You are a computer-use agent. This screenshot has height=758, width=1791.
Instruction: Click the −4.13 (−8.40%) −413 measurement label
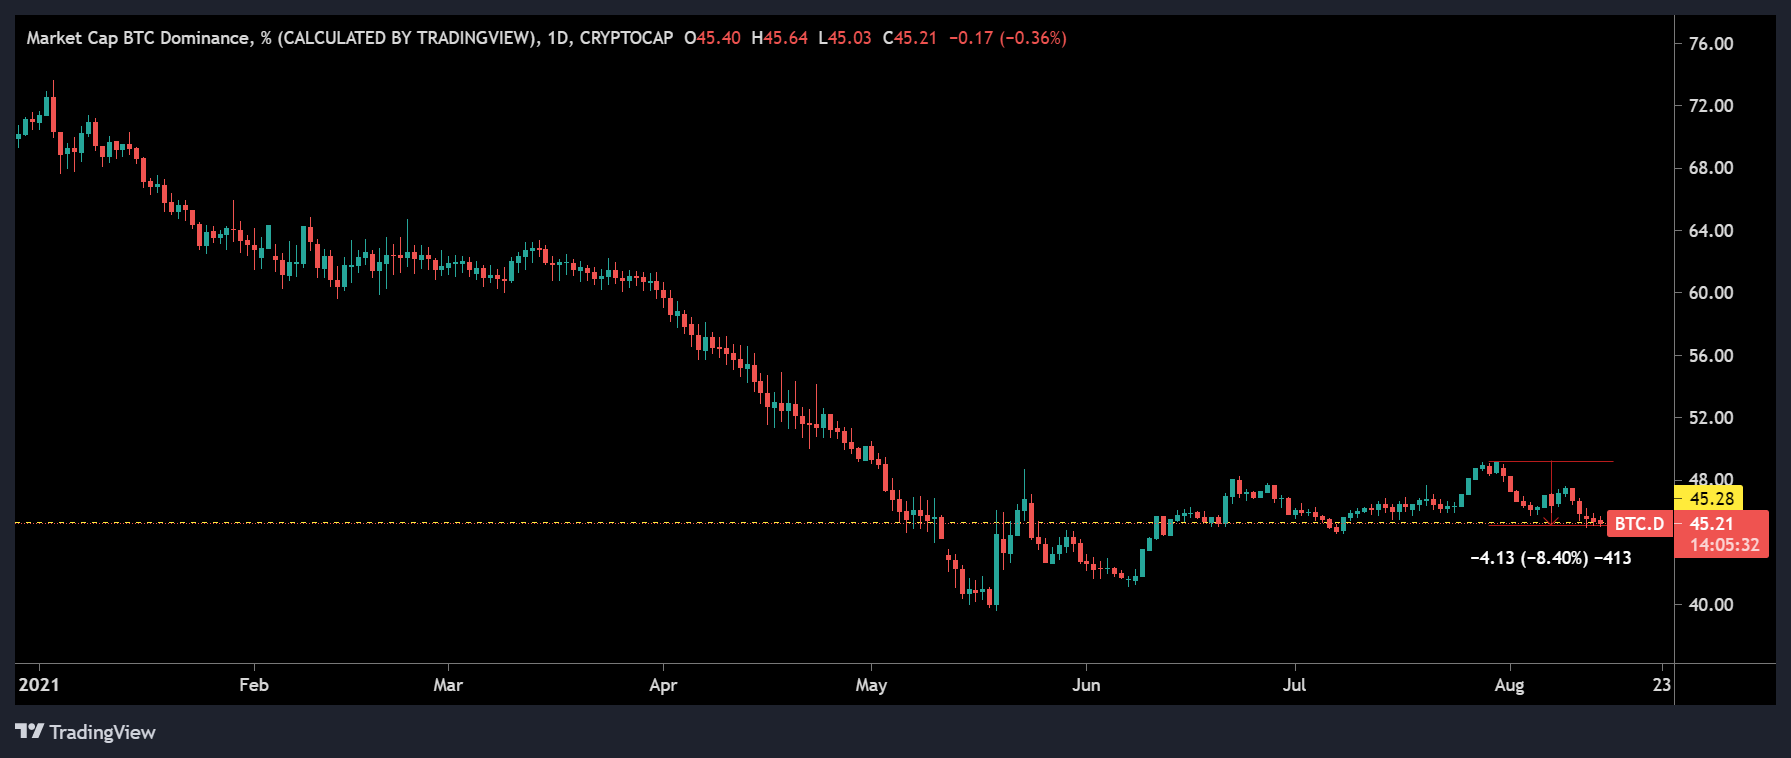pyautogui.click(x=1551, y=558)
